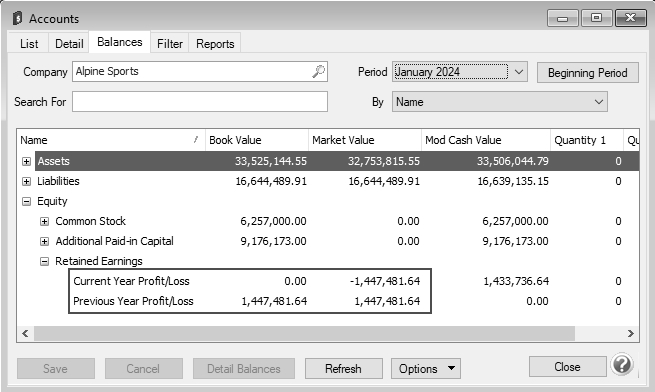655x392 pixels.
Task: Select the Balances tab
Action: tap(119, 42)
